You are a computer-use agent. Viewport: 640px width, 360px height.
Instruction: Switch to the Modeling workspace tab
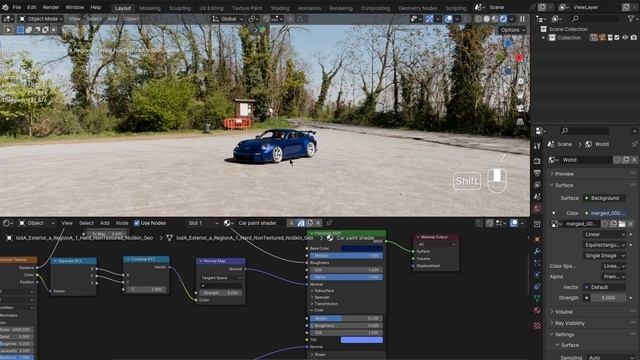(x=150, y=8)
